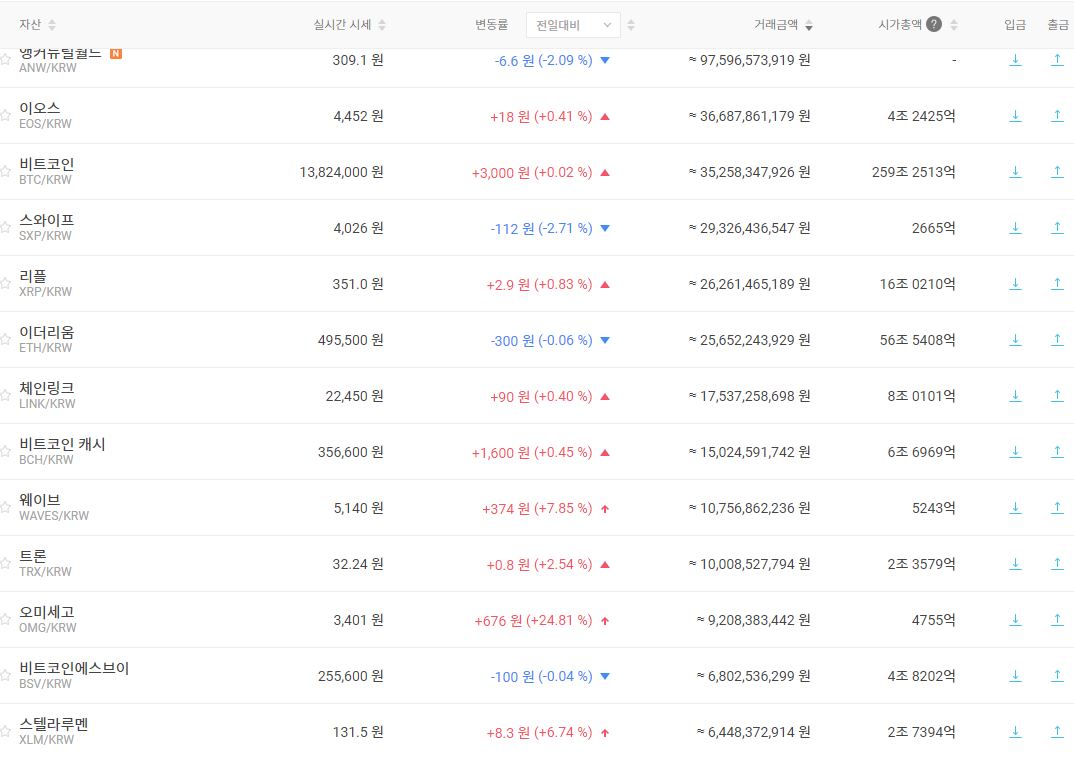Sort by 거래금액 column arrows
Image resolution: width=1074 pixels, height=757 pixels.
tap(809, 25)
